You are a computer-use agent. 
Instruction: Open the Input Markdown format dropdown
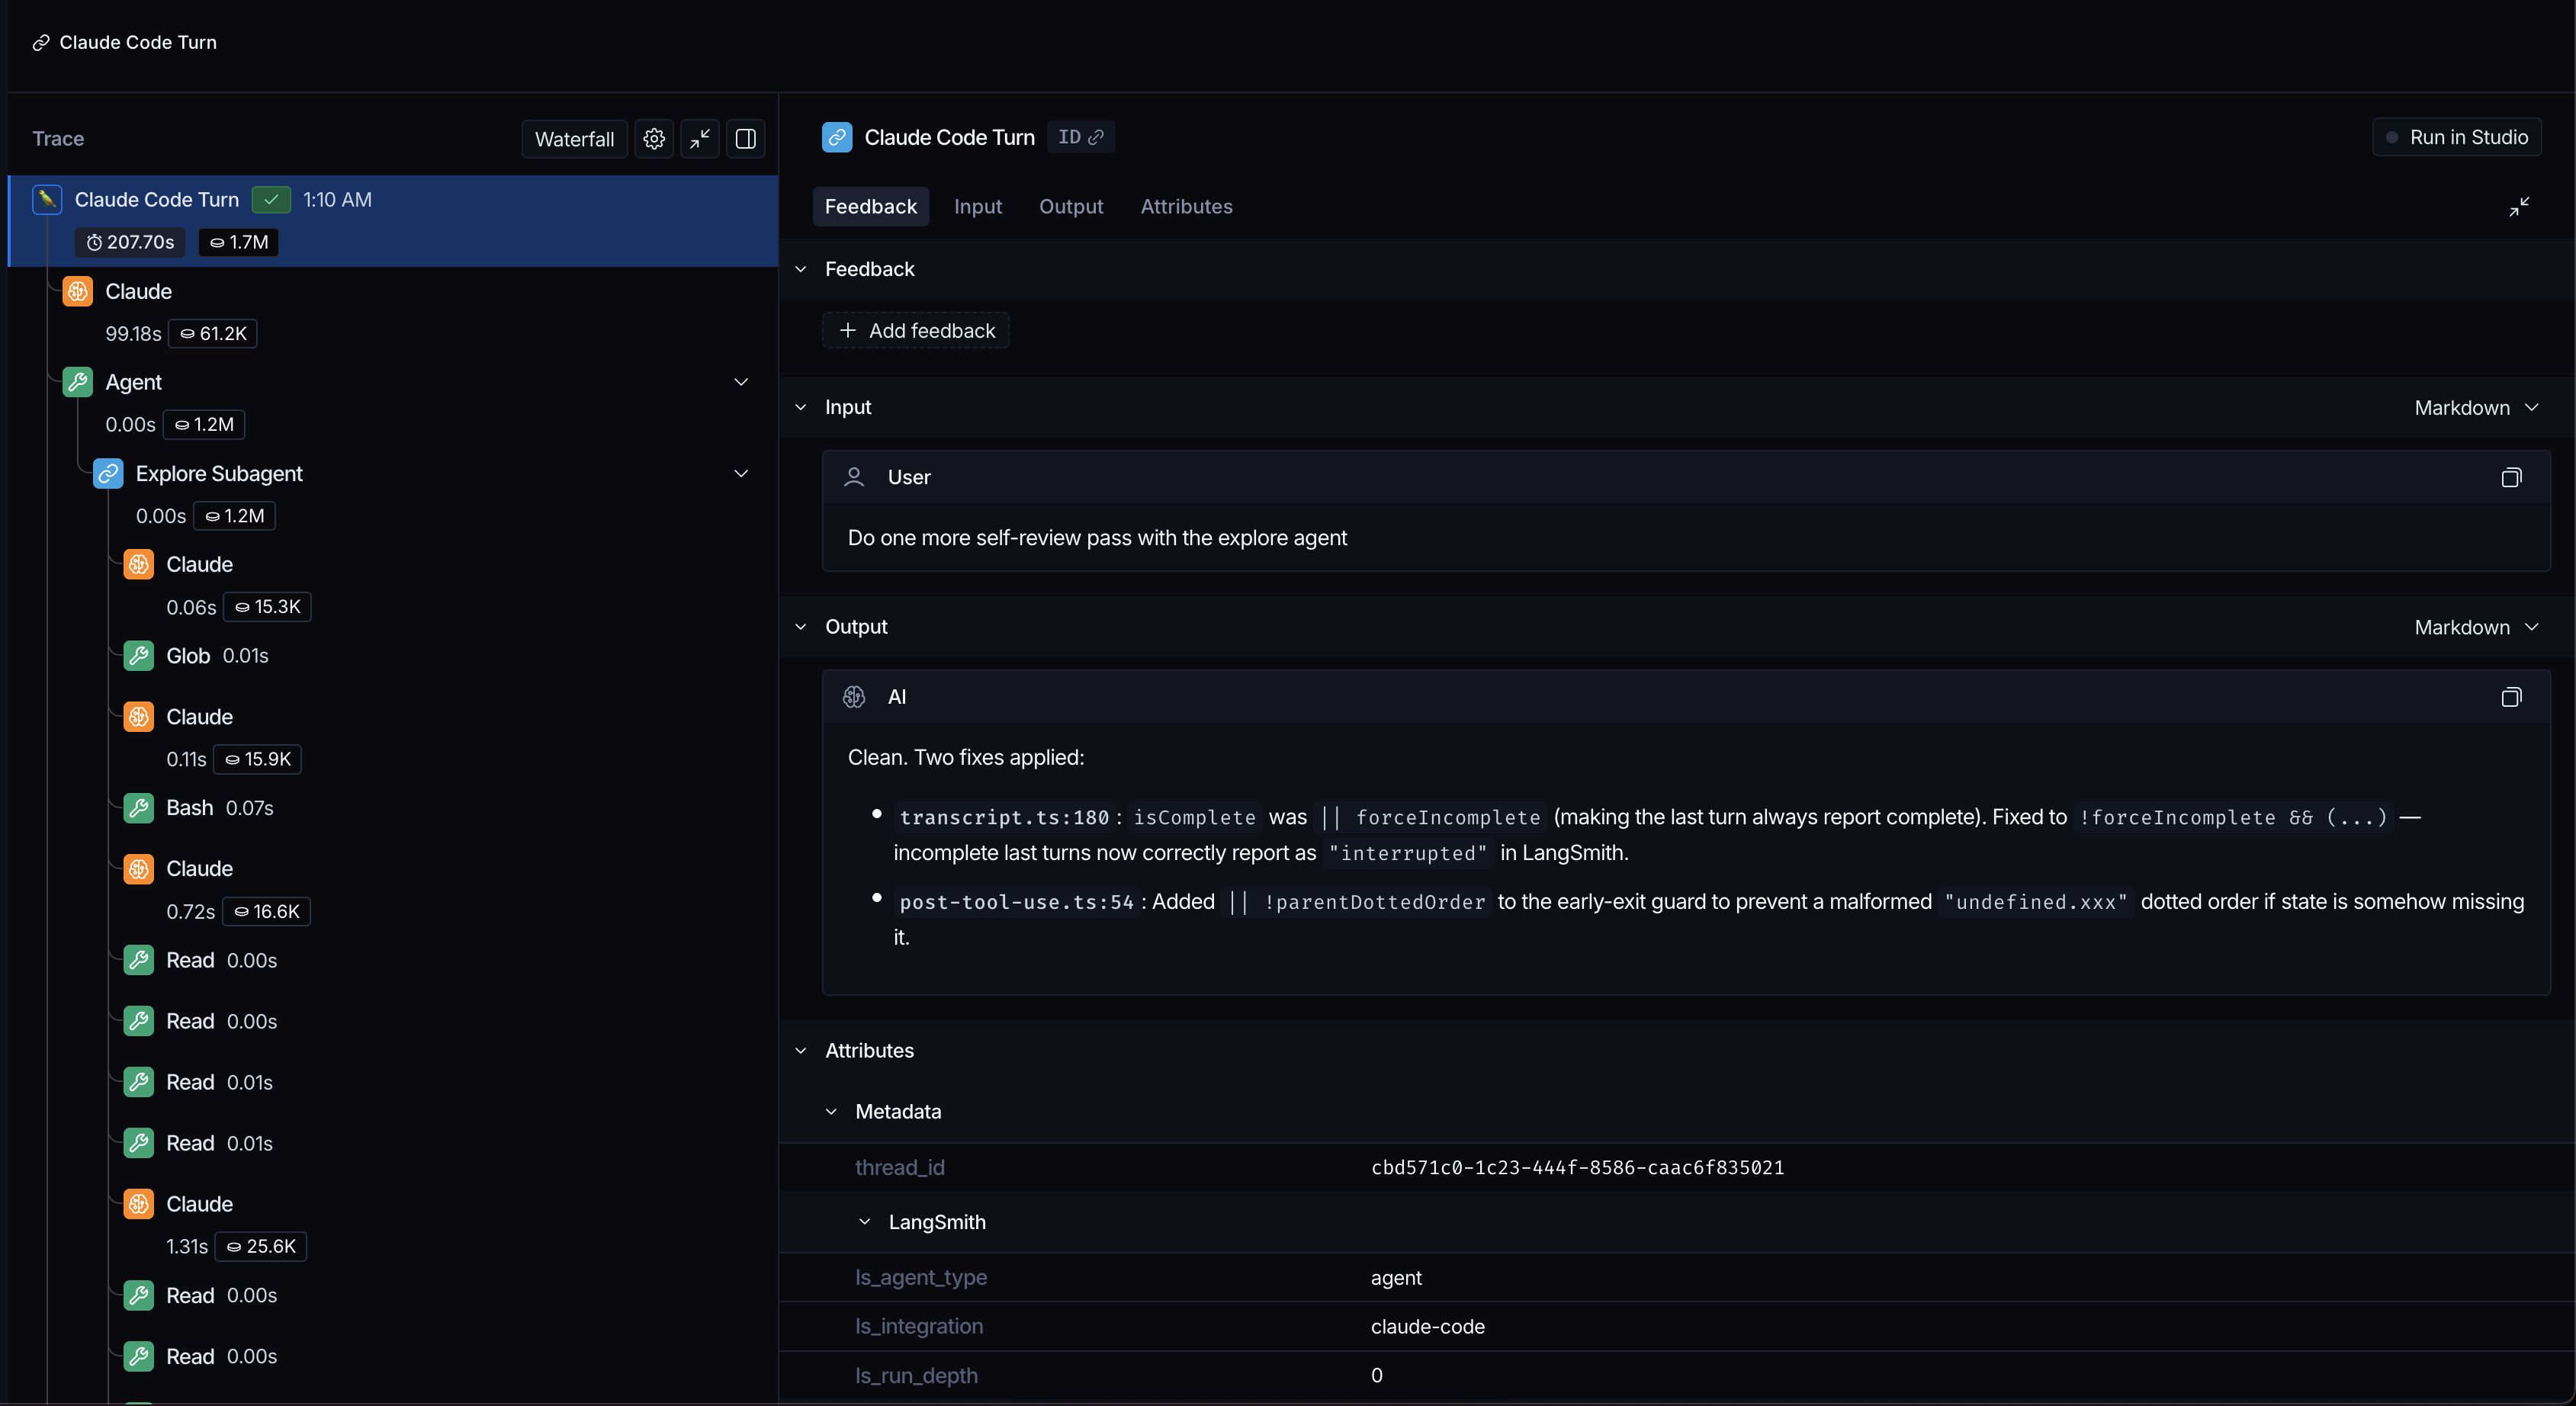(x=2475, y=408)
